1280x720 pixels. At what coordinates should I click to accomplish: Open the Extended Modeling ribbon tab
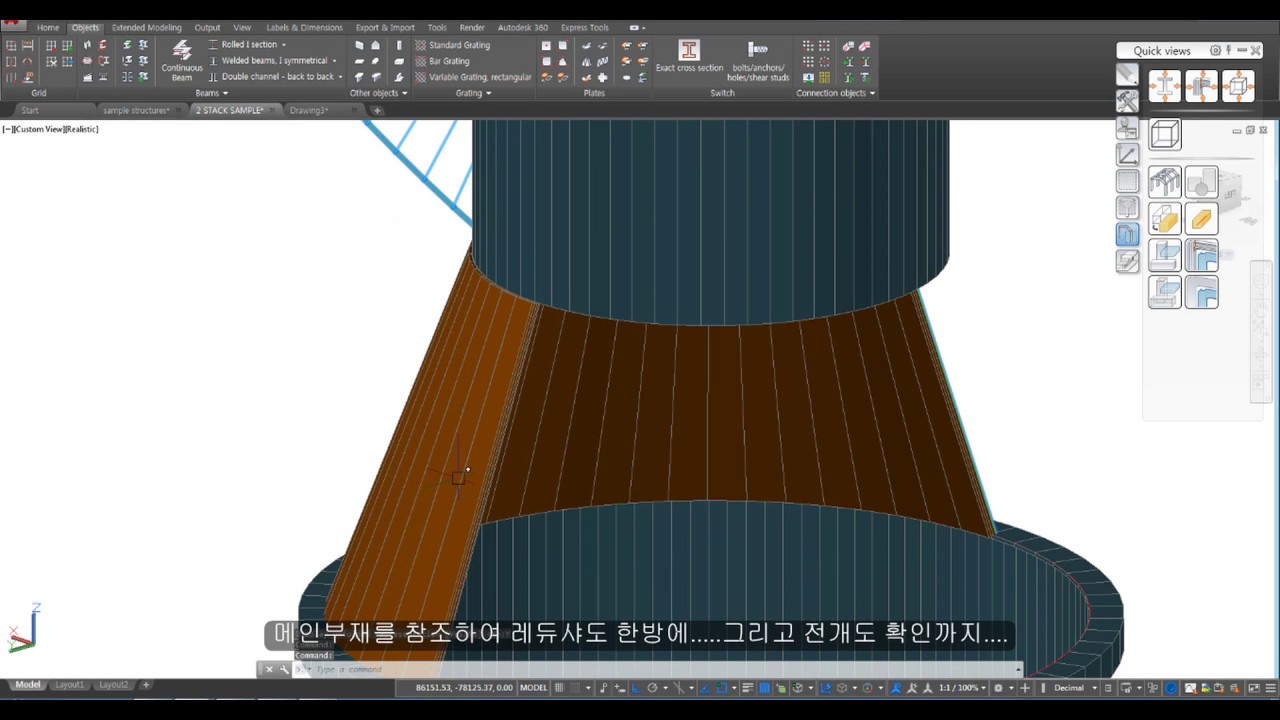[x=147, y=28]
